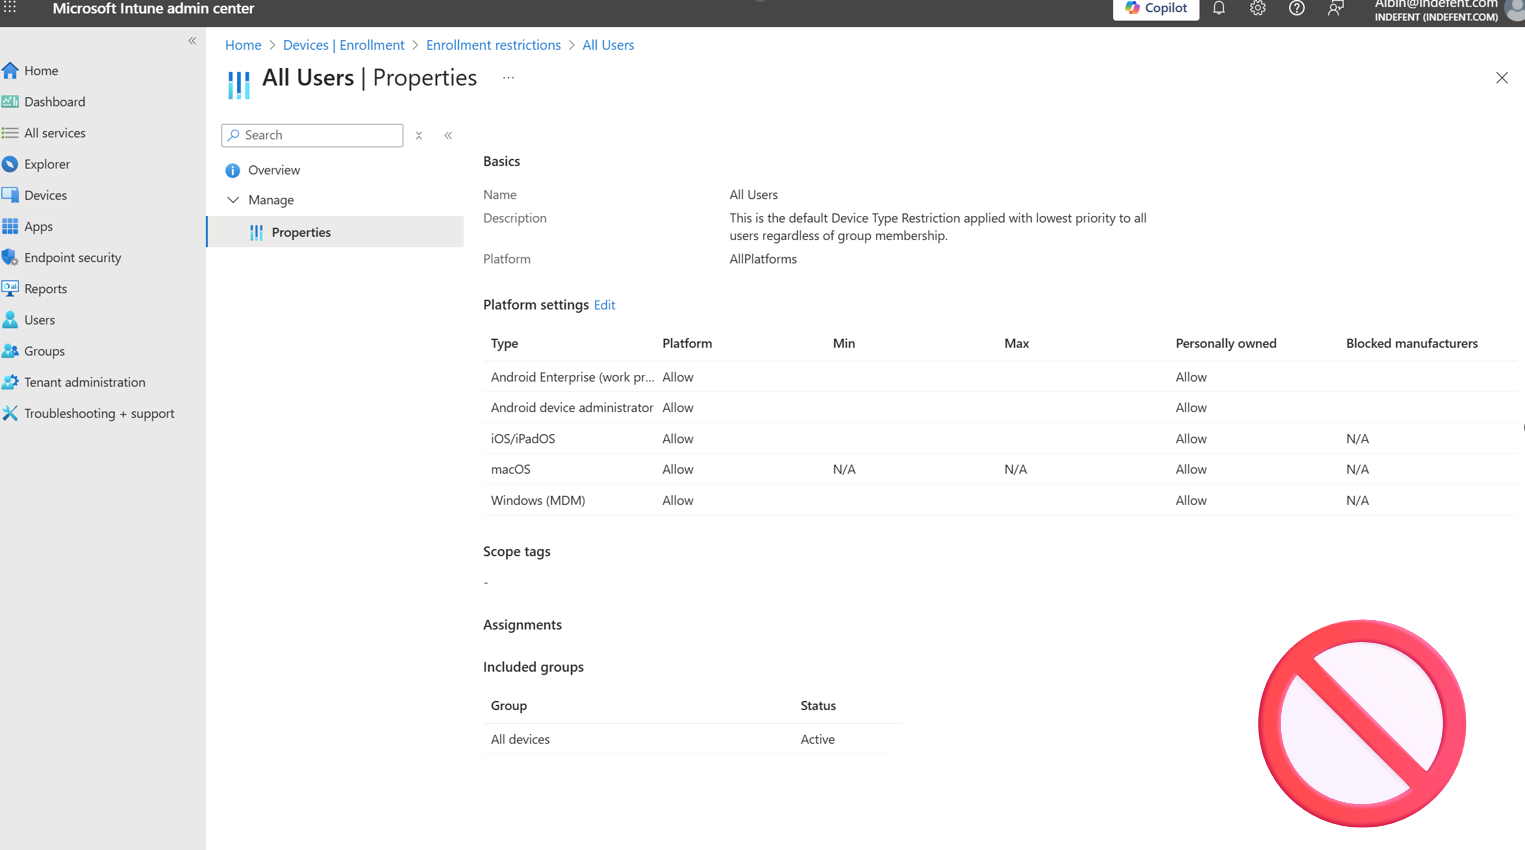
Task: Open Endpoint security from sidebar
Action: coord(72,258)
